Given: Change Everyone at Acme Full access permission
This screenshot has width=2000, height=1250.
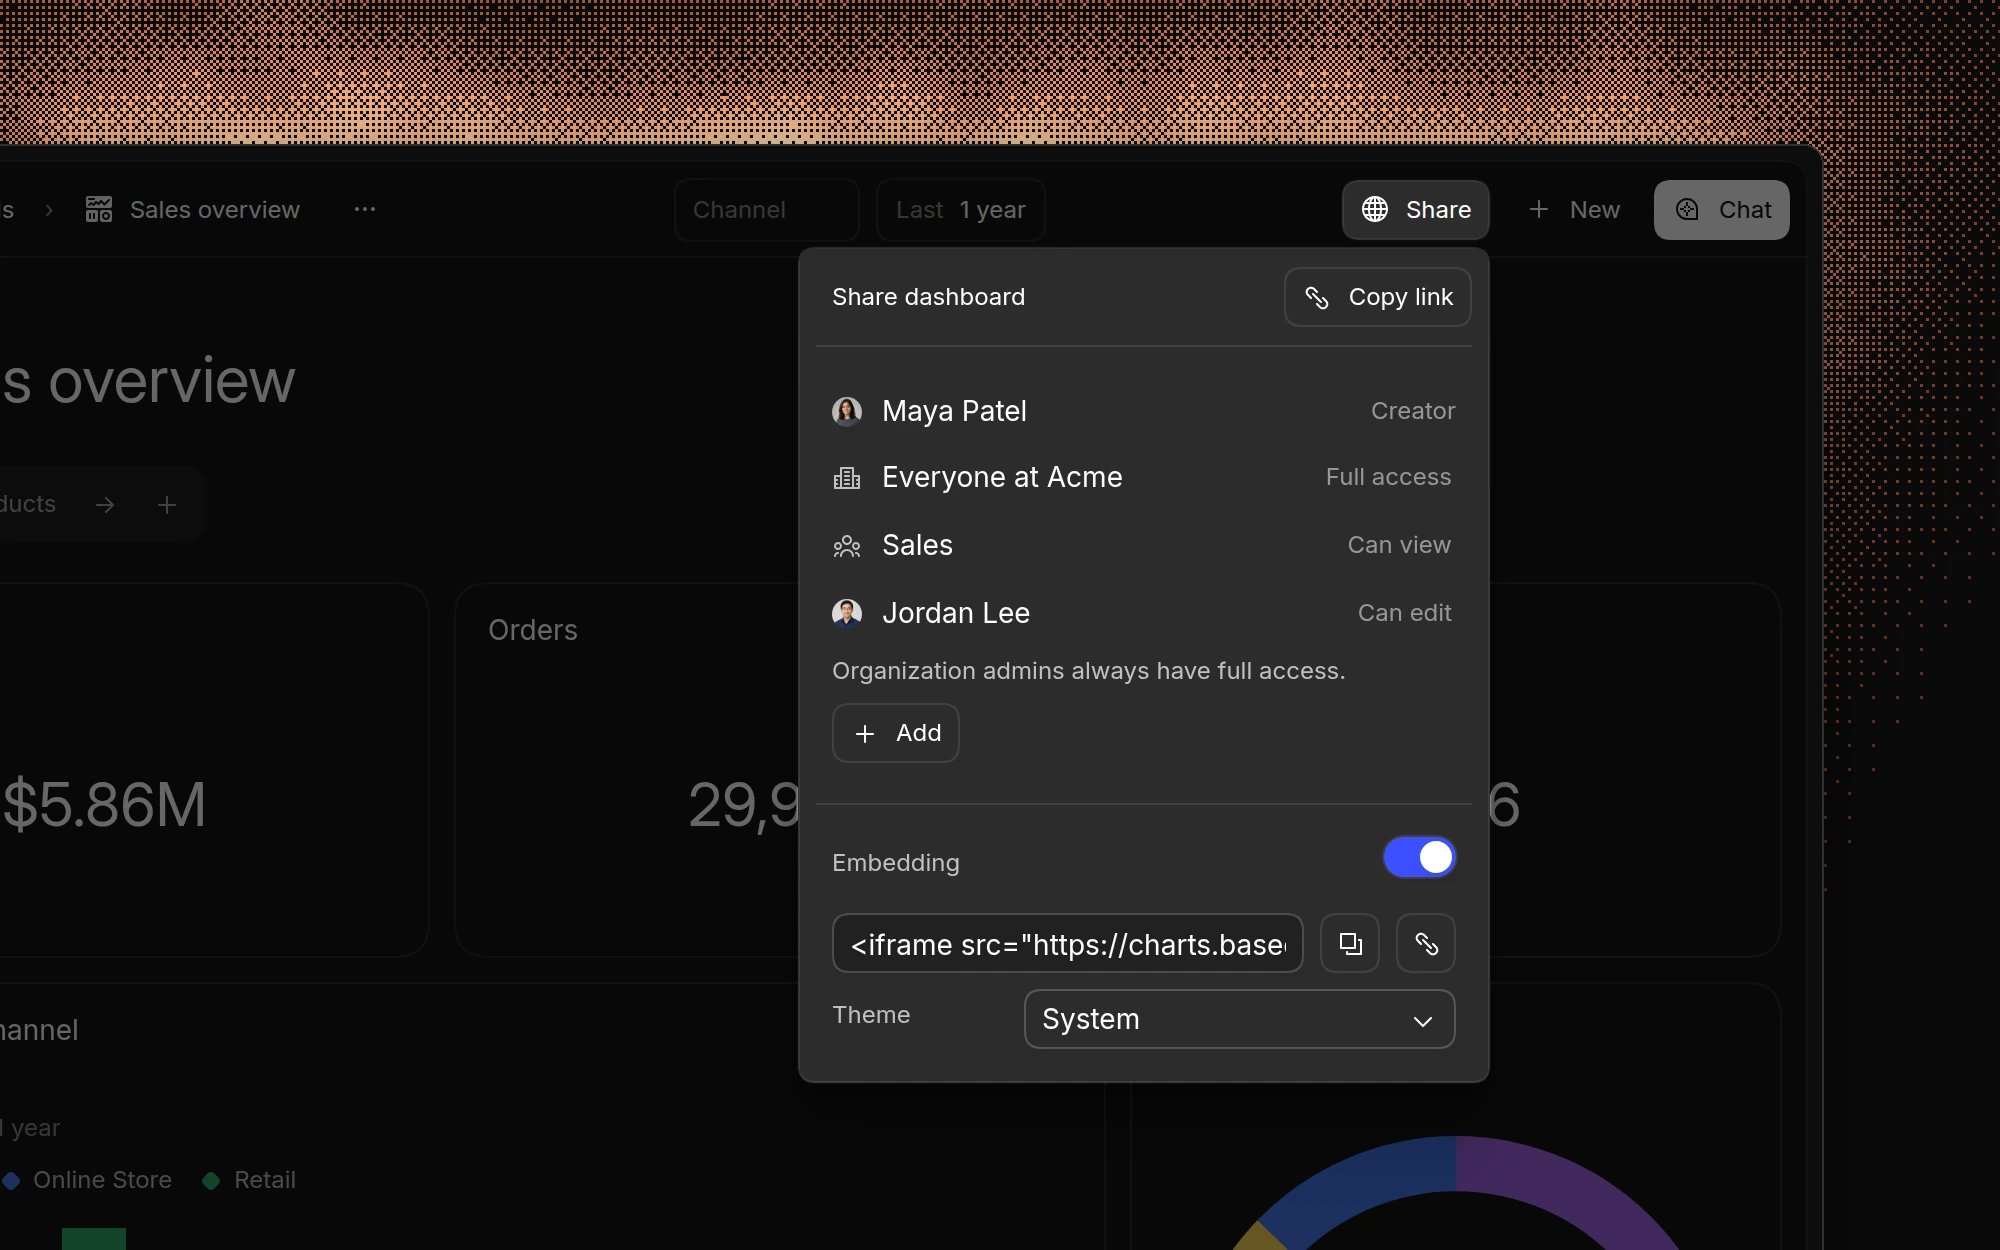Looking at the screenshot, I should coord(1388,477).
